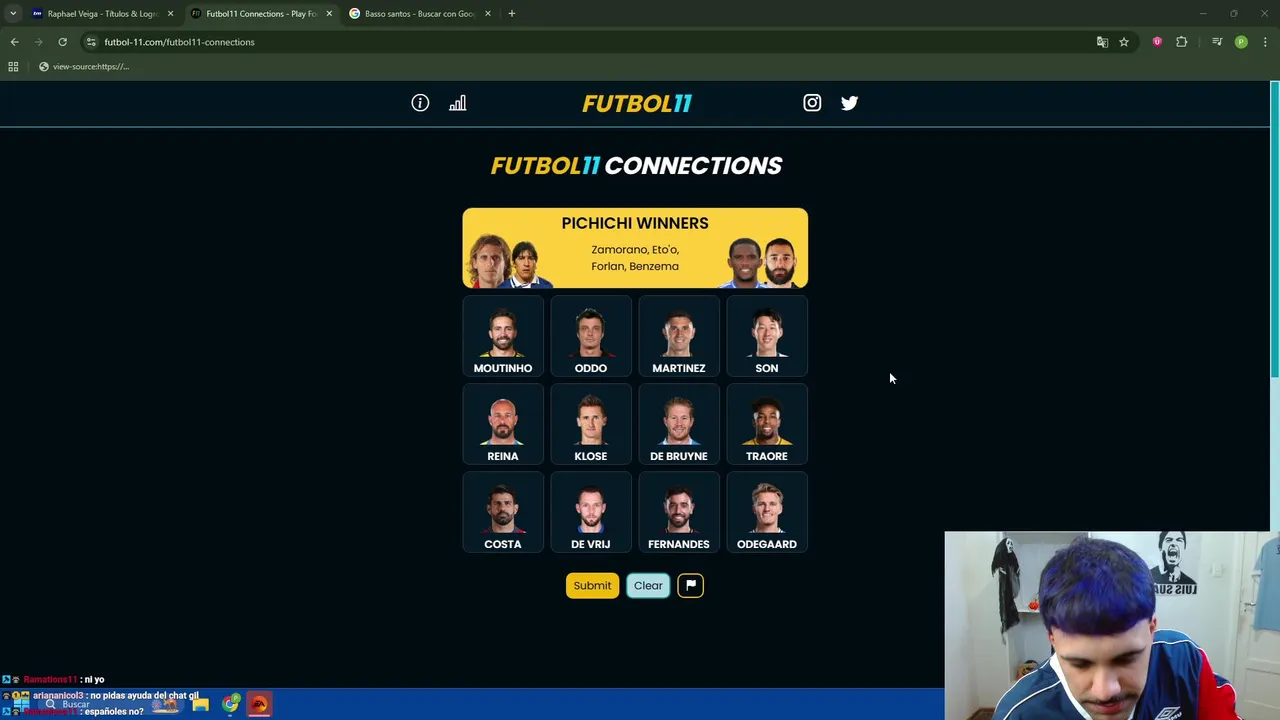
Task: Reload the current page
Action: [62, 42]
